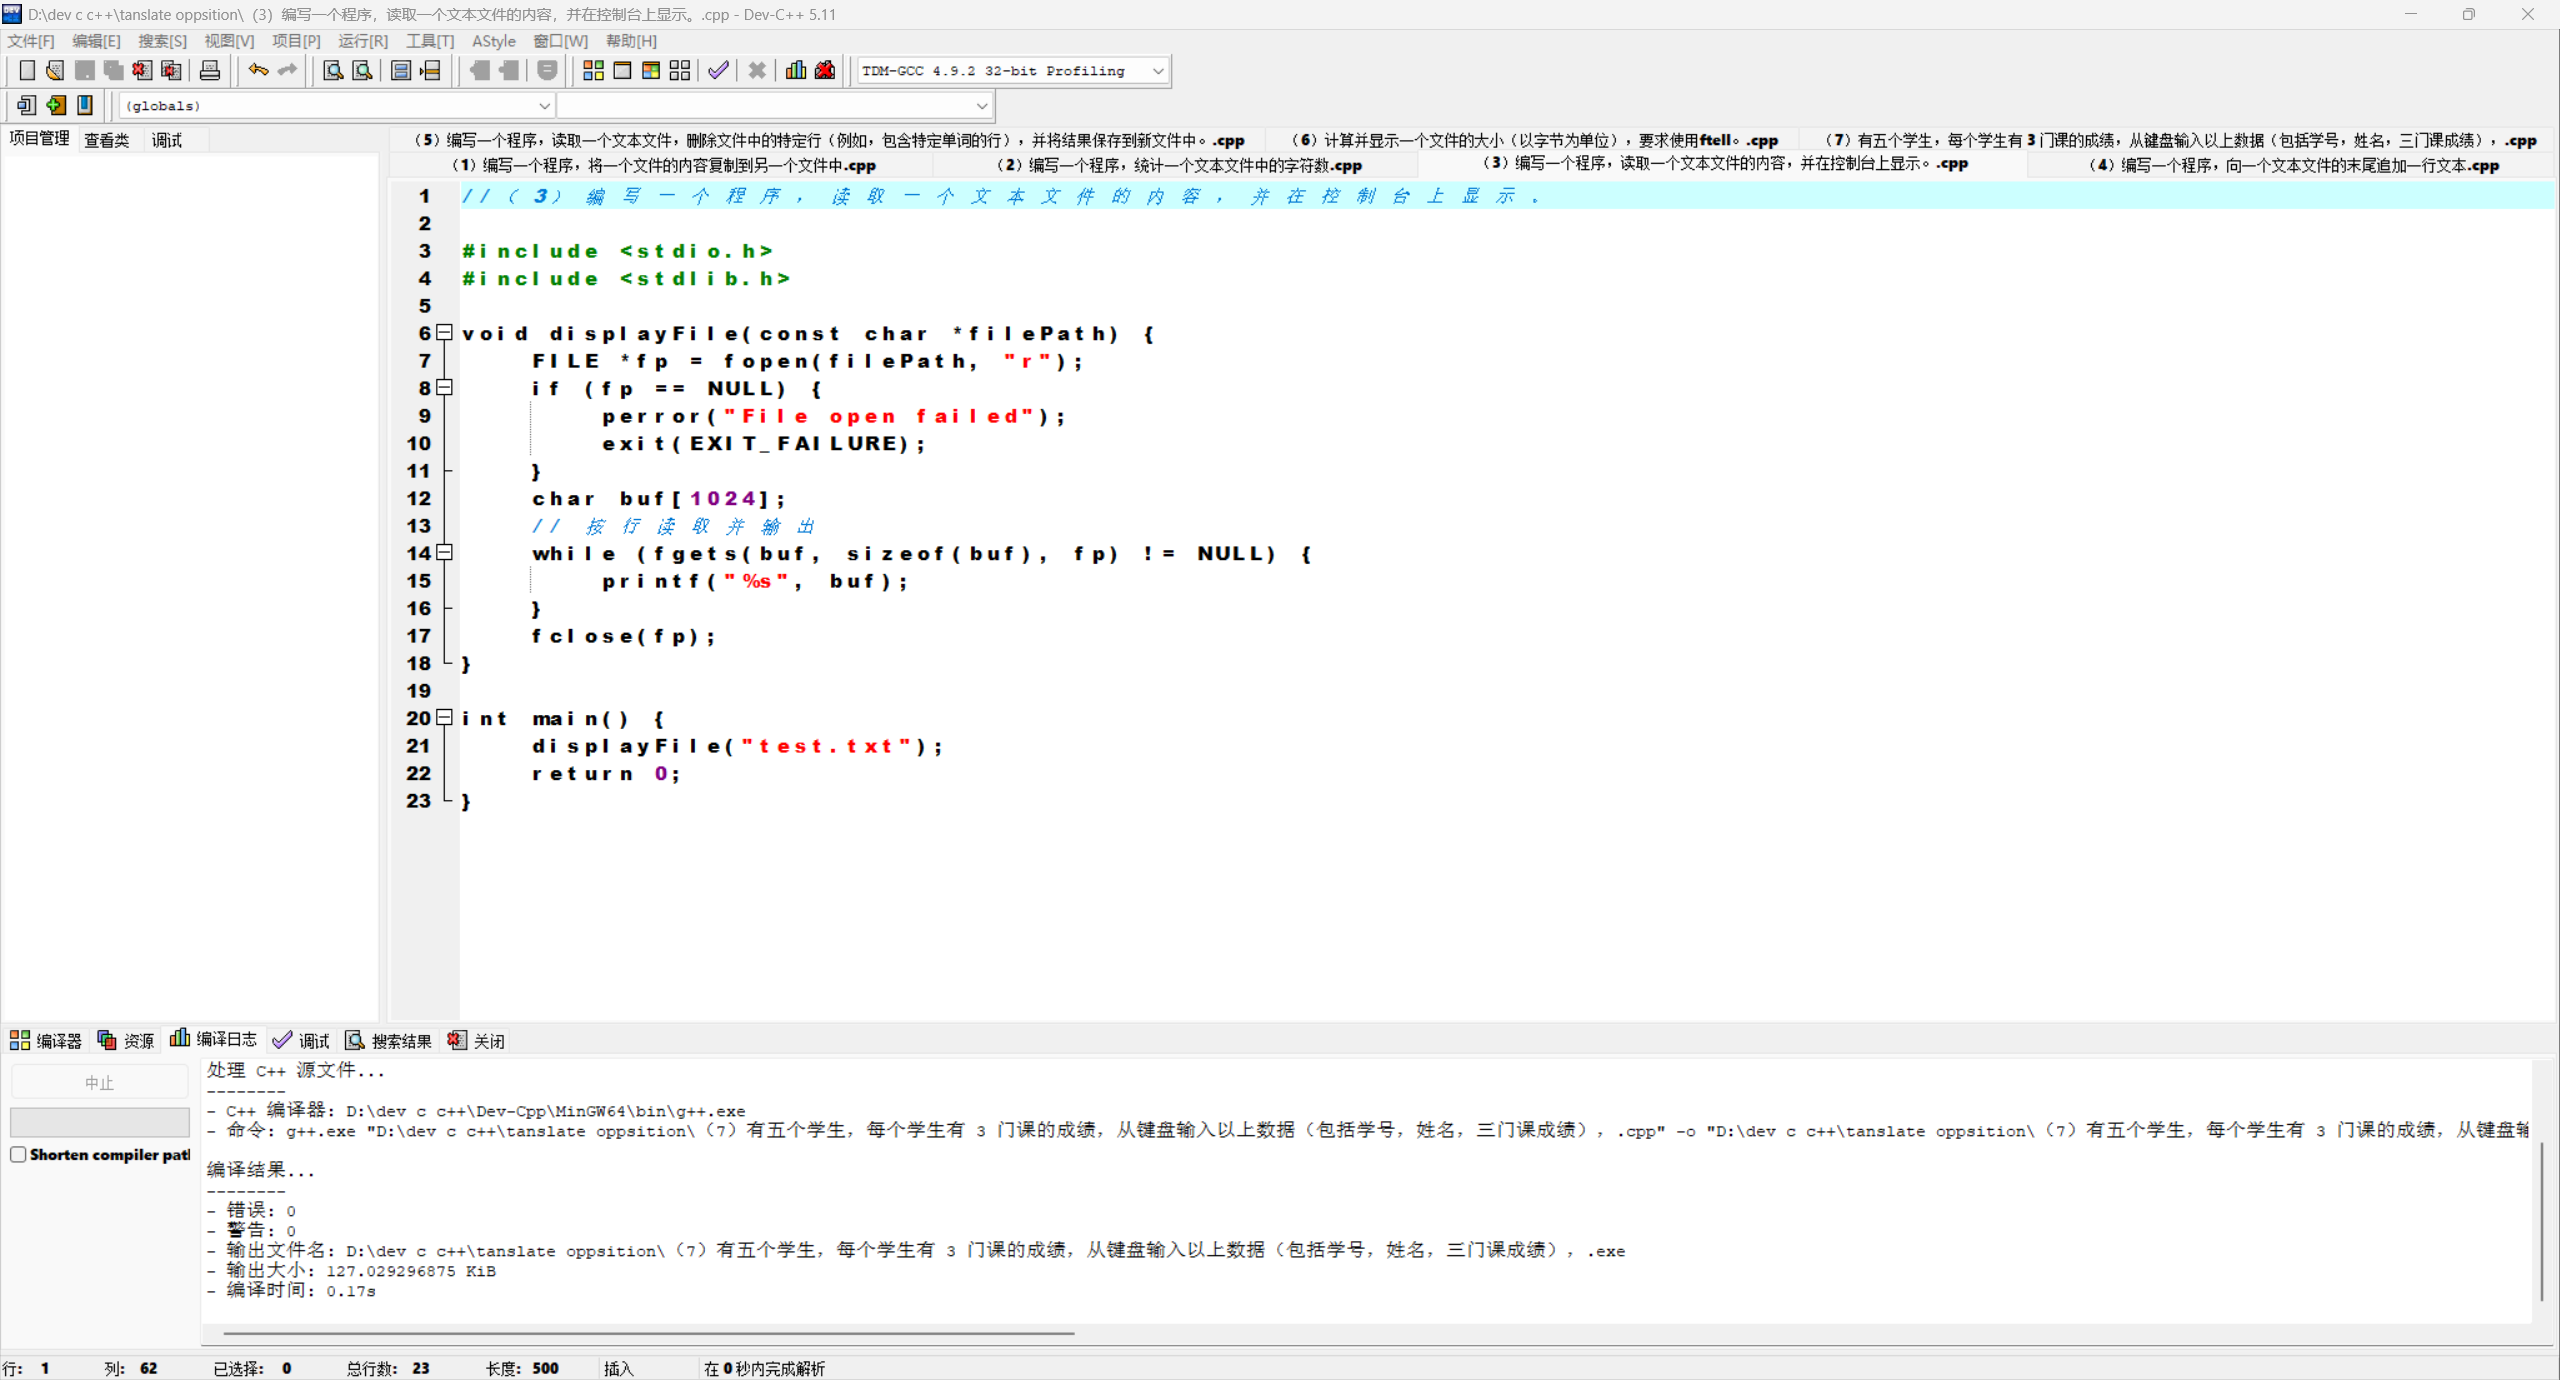Image resolution: width=2560 pixels, height=1380 pixels.
Task: Click the New source file icon
Action: click(27, 70)
